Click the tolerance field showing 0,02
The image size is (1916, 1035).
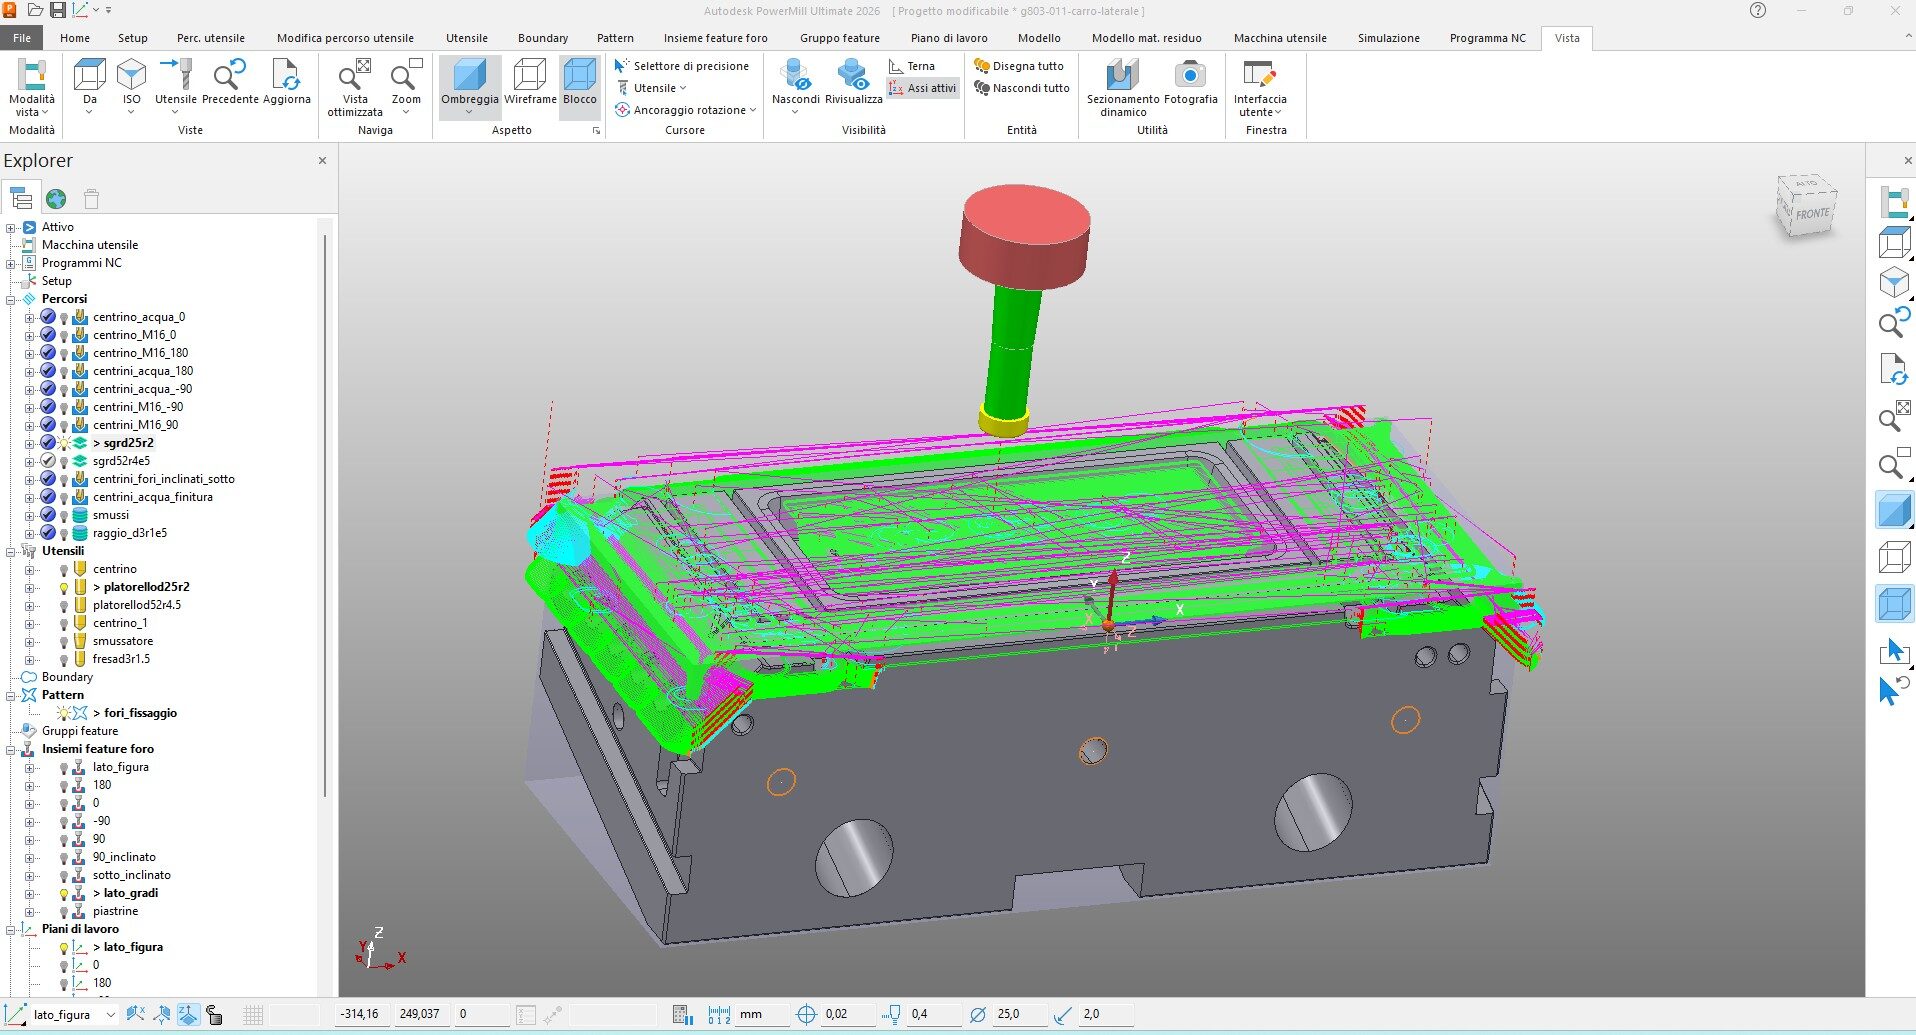click(848, 1014)
